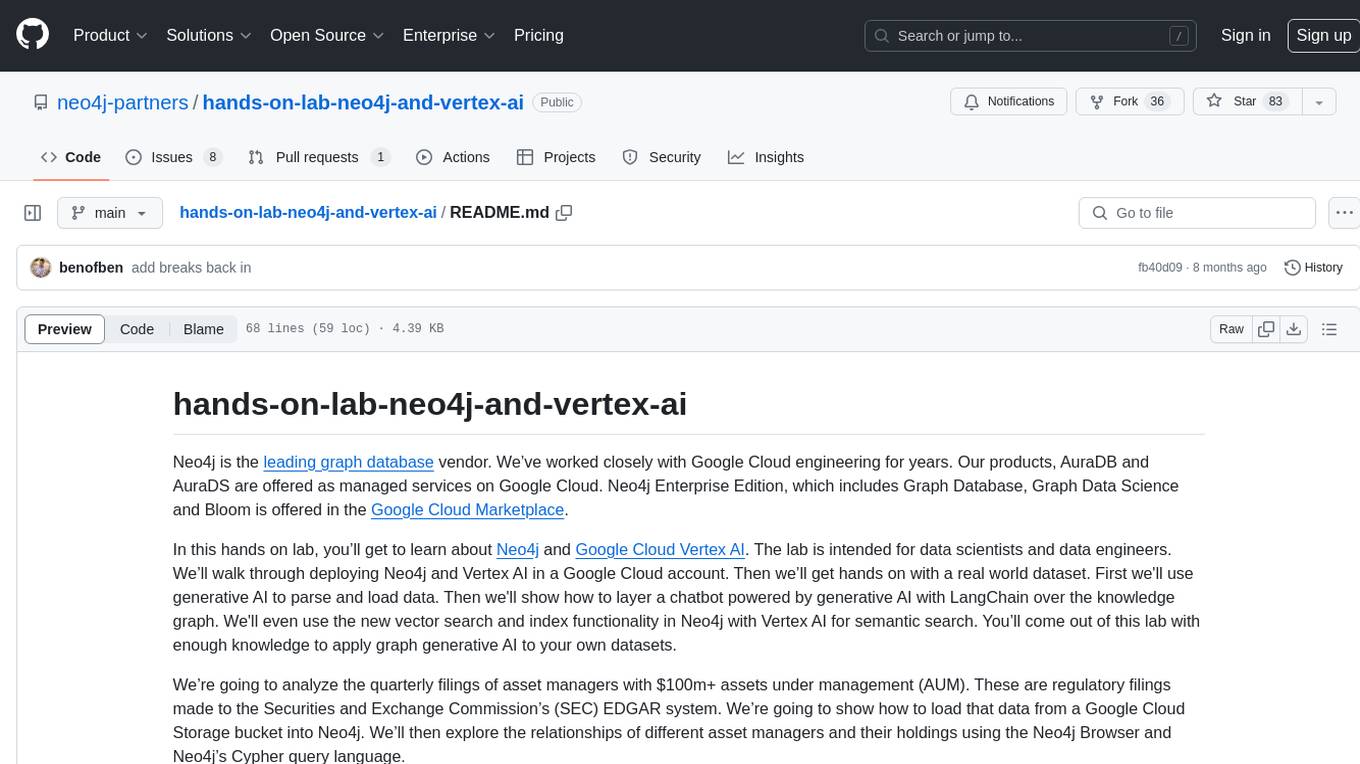Click the Public visibility label
Image resolution: width=1360 pixels, height=764 pixels.
[557, 102]
